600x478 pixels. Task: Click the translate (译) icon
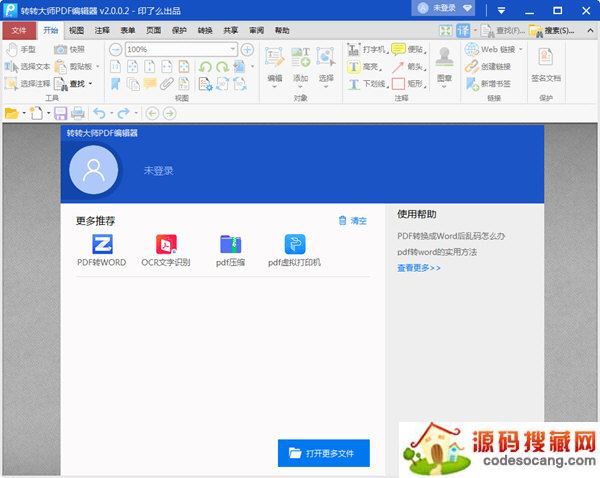tap(463, 30)
